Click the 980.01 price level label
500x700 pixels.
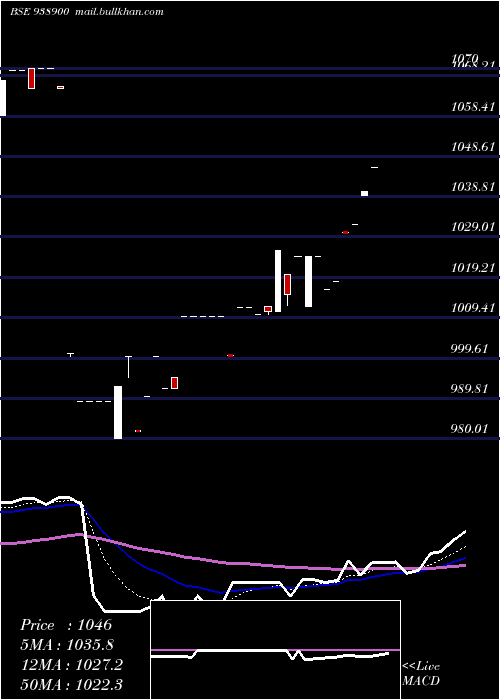click(469, 429)
